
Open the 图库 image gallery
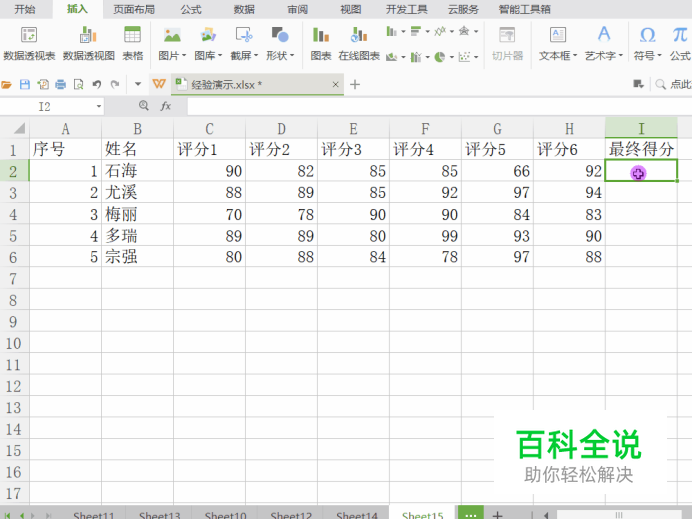coord(208,44)
